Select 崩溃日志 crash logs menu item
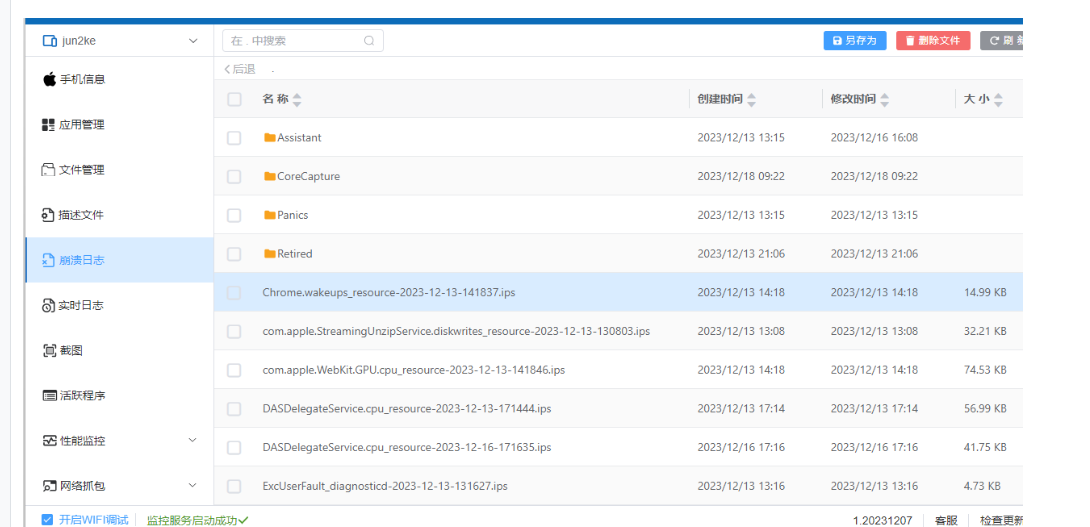The width and height of the screenshot is (1090, 527). pyautogui.click(x=119, y=260)
